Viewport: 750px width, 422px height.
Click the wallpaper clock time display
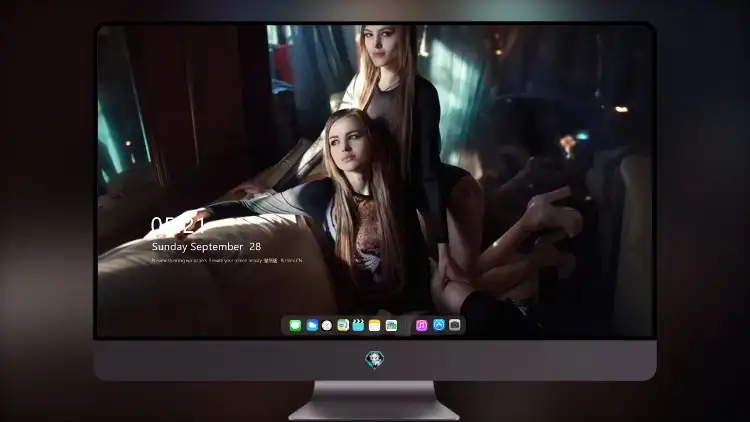click(178, 225)
